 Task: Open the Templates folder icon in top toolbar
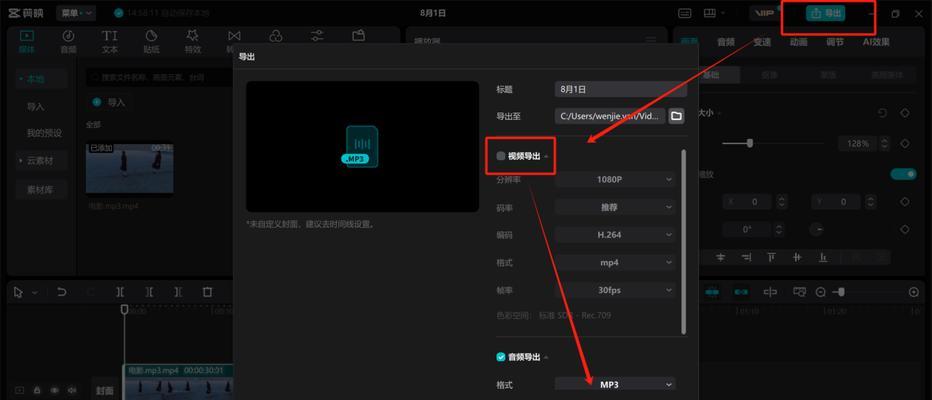[358, 36]
